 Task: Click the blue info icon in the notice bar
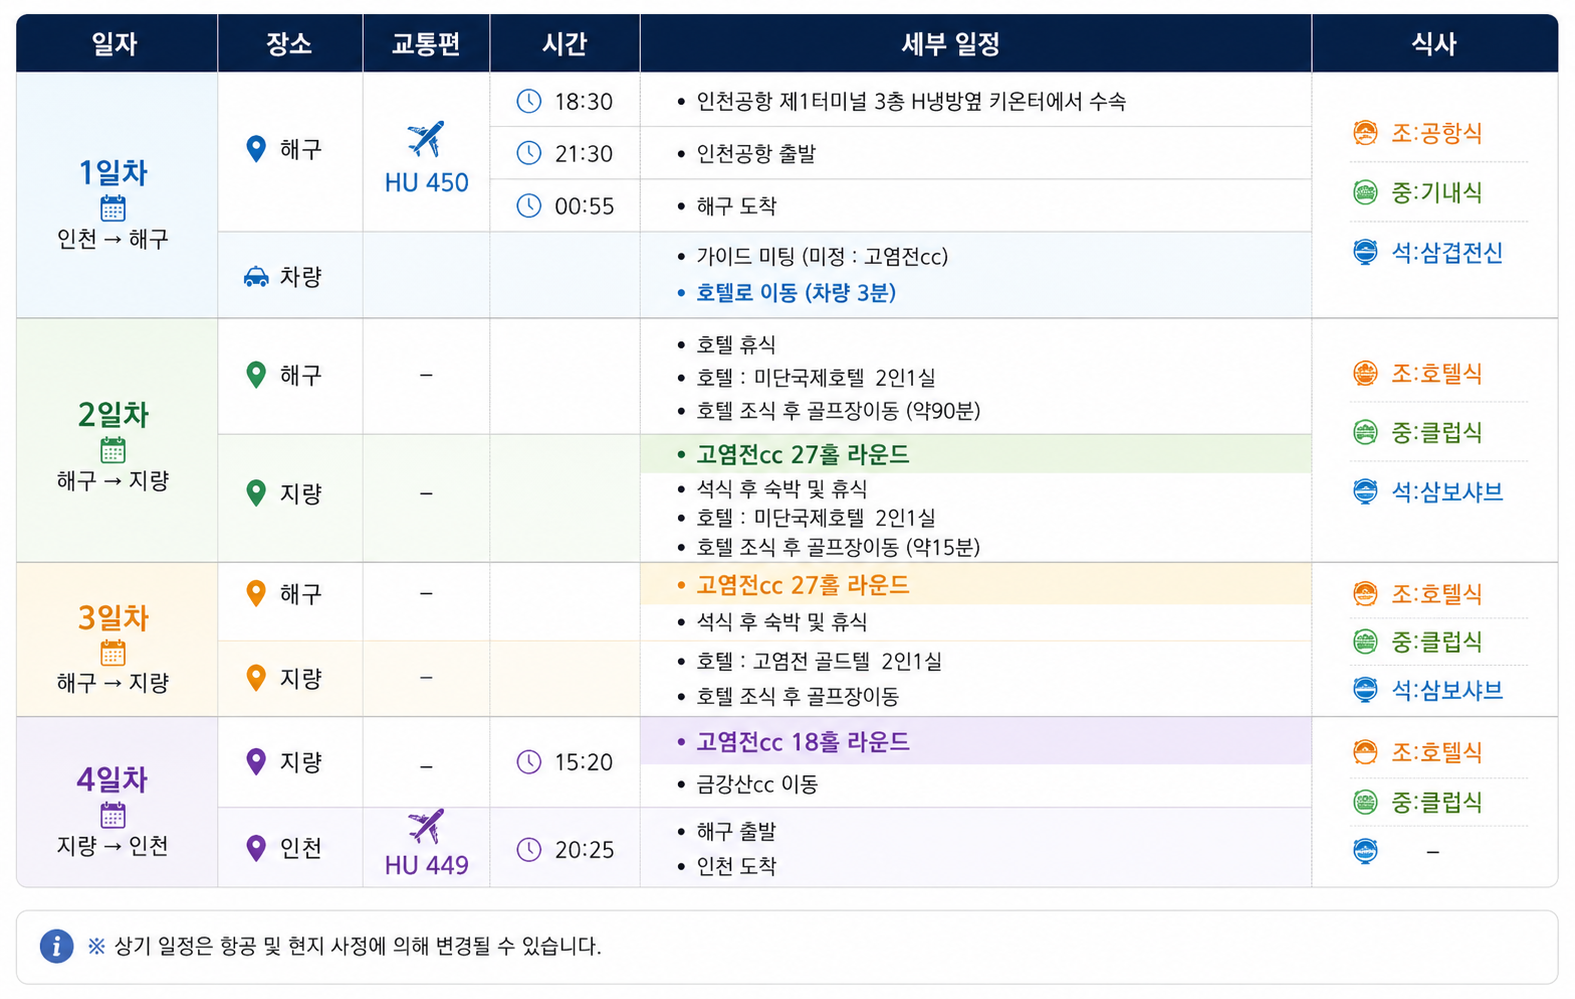pos(56,946)
